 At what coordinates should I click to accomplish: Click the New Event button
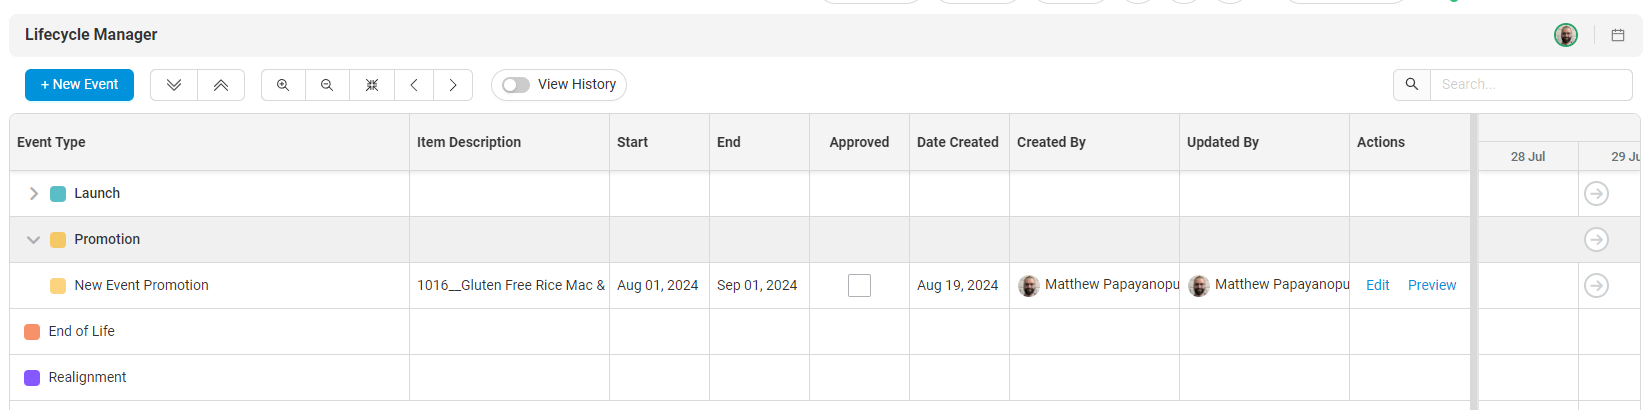(x=79, y=85)
